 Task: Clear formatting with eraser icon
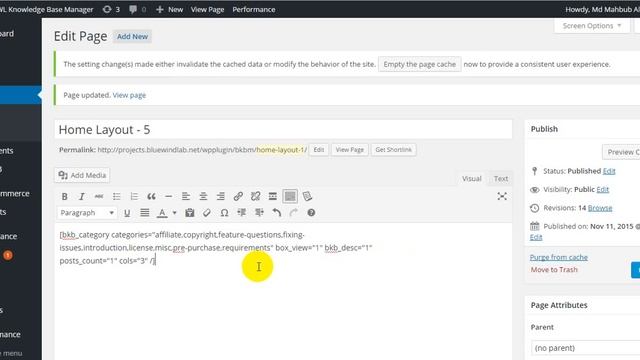207,213
